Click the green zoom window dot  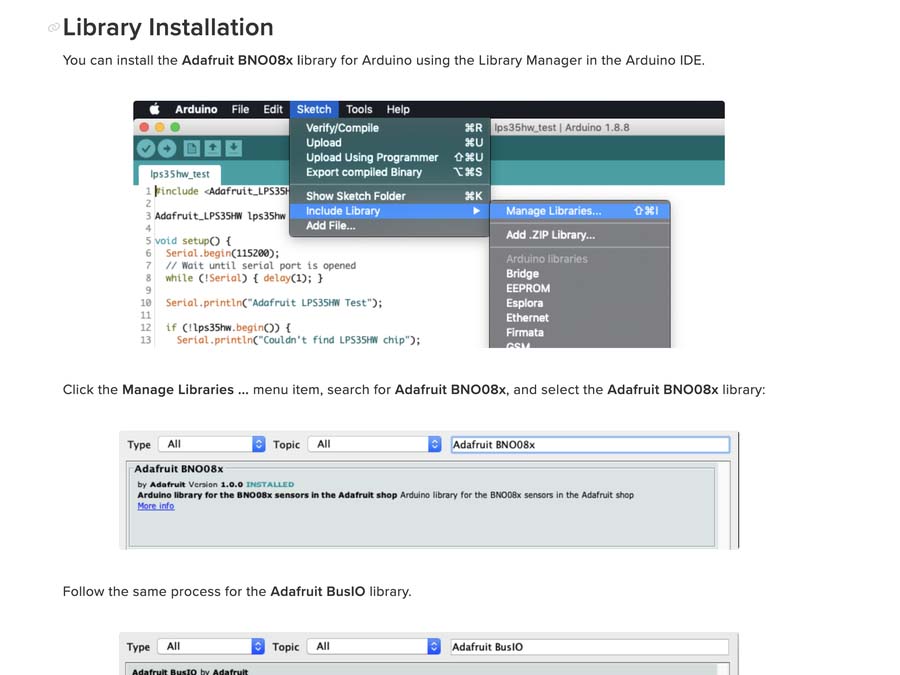point(176,127)
